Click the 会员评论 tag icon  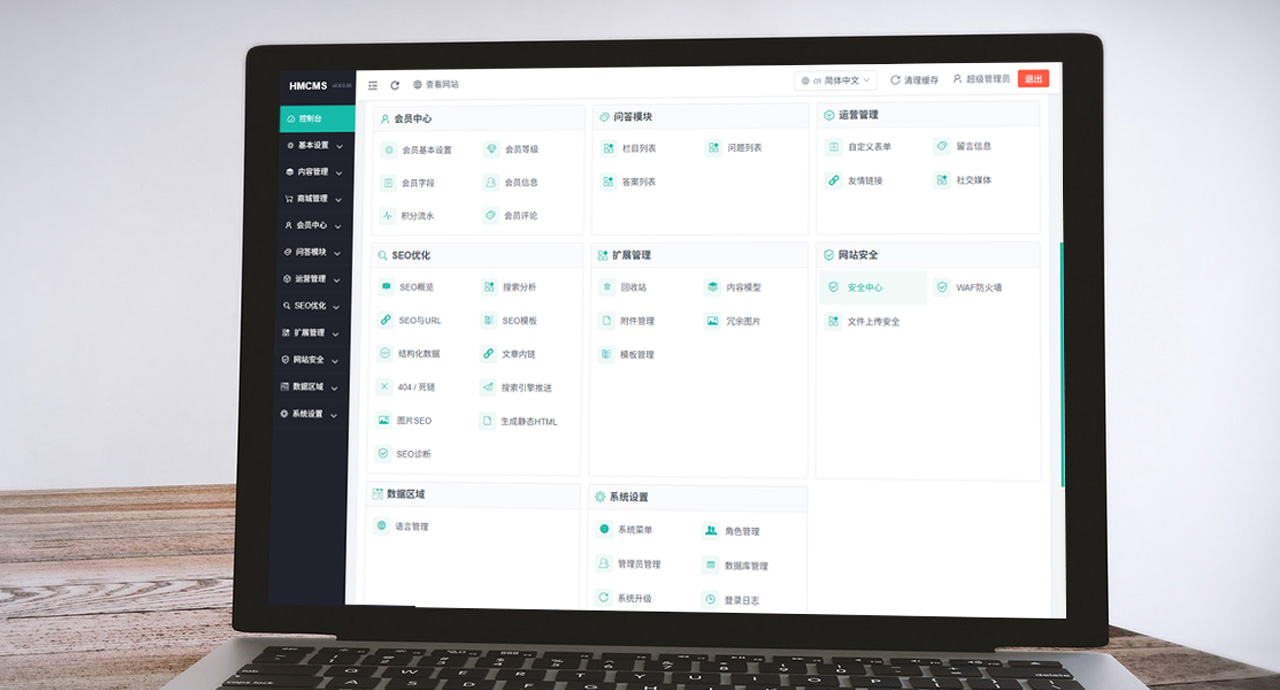490,214
